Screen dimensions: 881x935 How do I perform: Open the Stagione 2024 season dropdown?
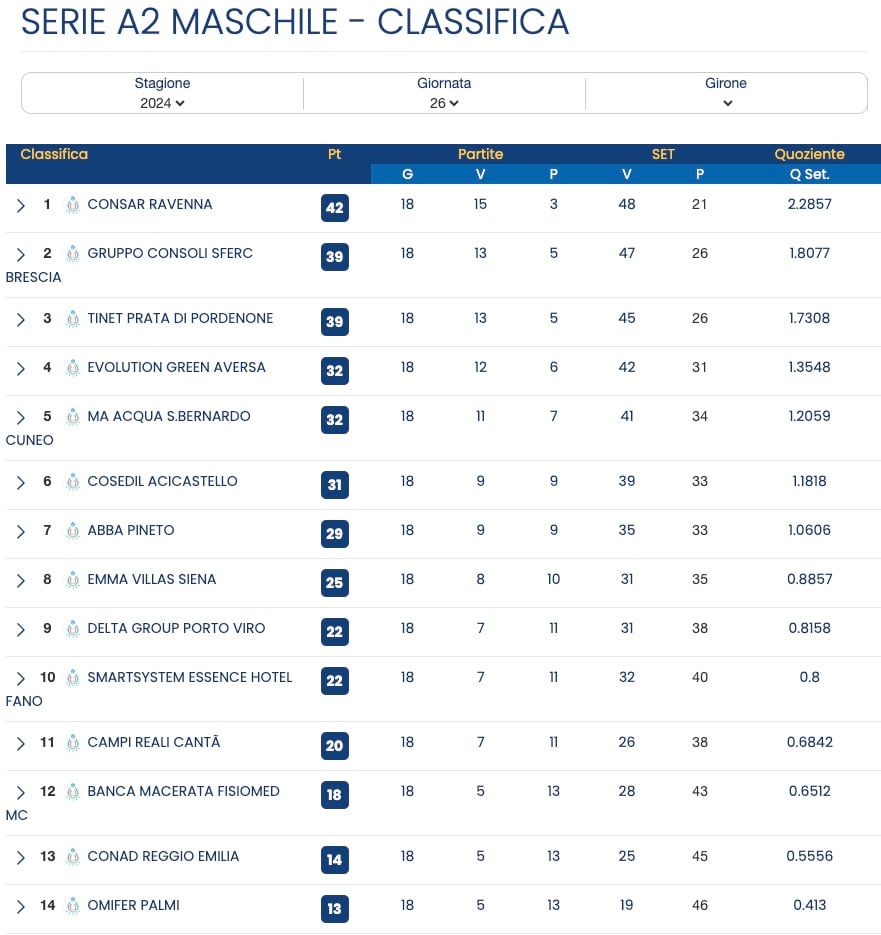pyautogui.click(x=162, y=103)
